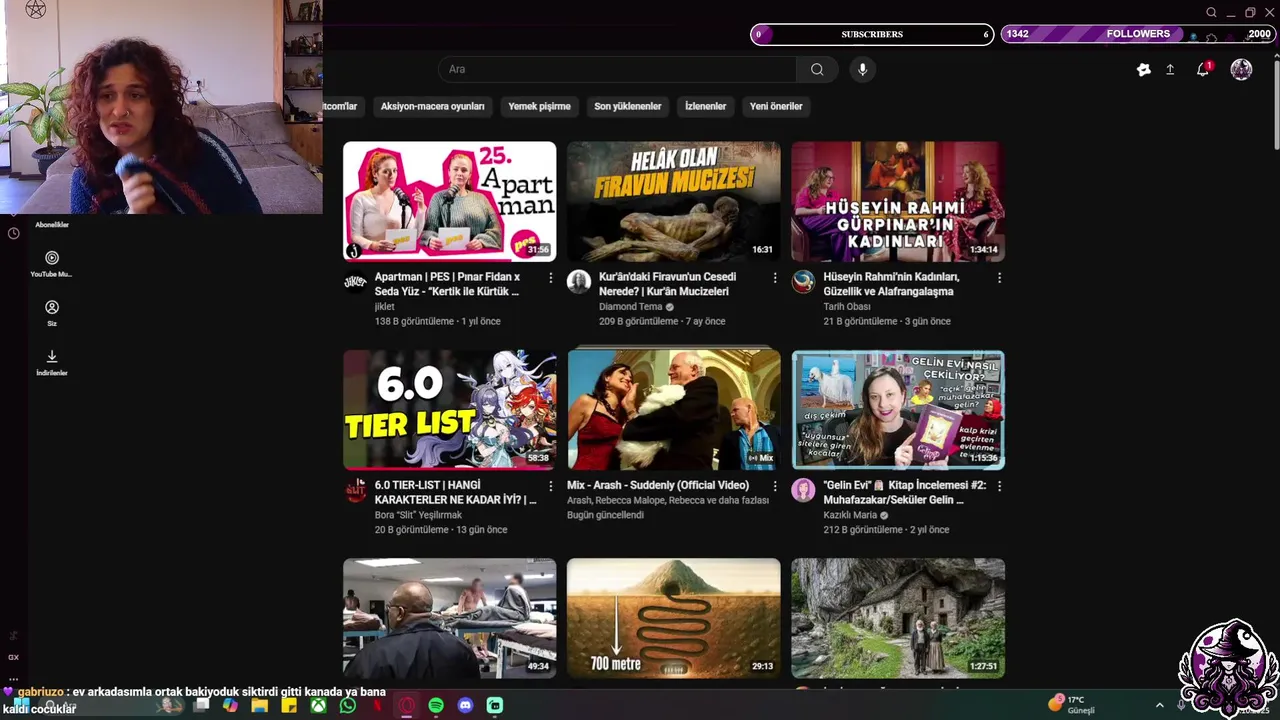The width and height of the screenshot is (1280, 720).
Task: Select the Yeni öneriler filter chip
Action: (x=776, y=106)
